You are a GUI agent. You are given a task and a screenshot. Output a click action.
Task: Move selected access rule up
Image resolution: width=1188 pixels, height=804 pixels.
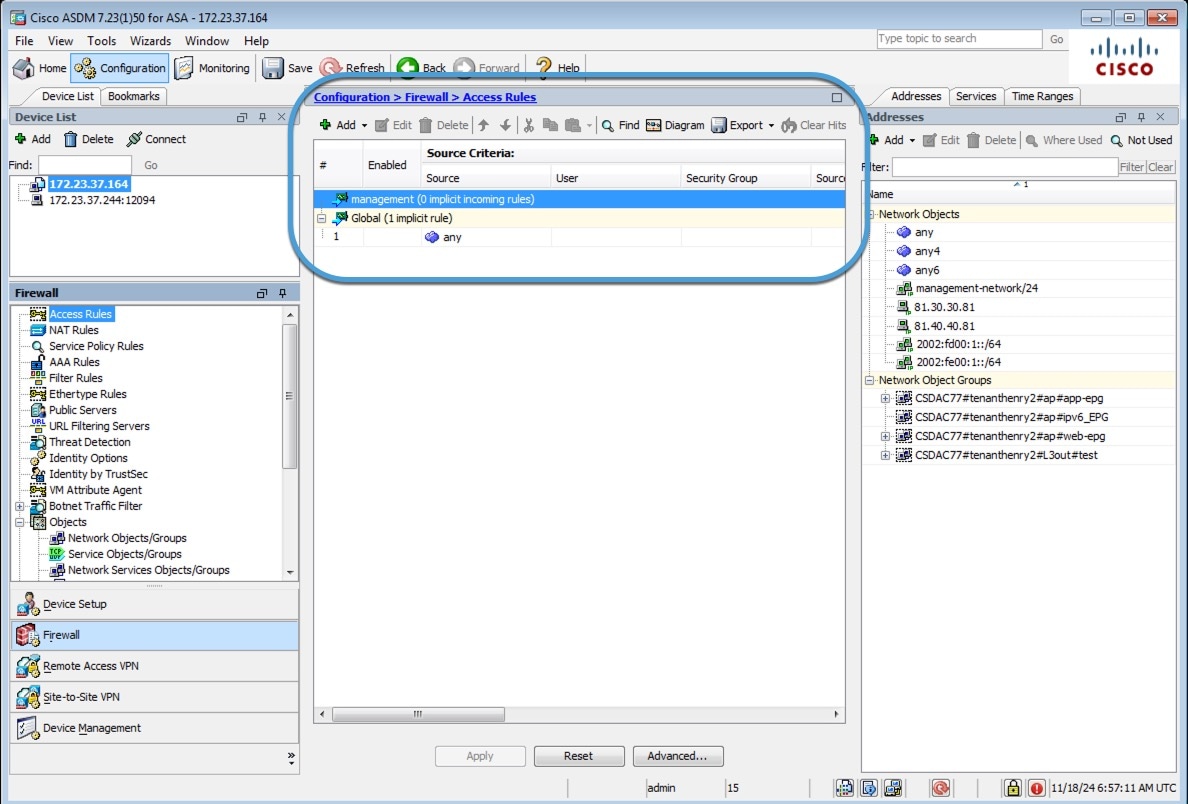483,125
